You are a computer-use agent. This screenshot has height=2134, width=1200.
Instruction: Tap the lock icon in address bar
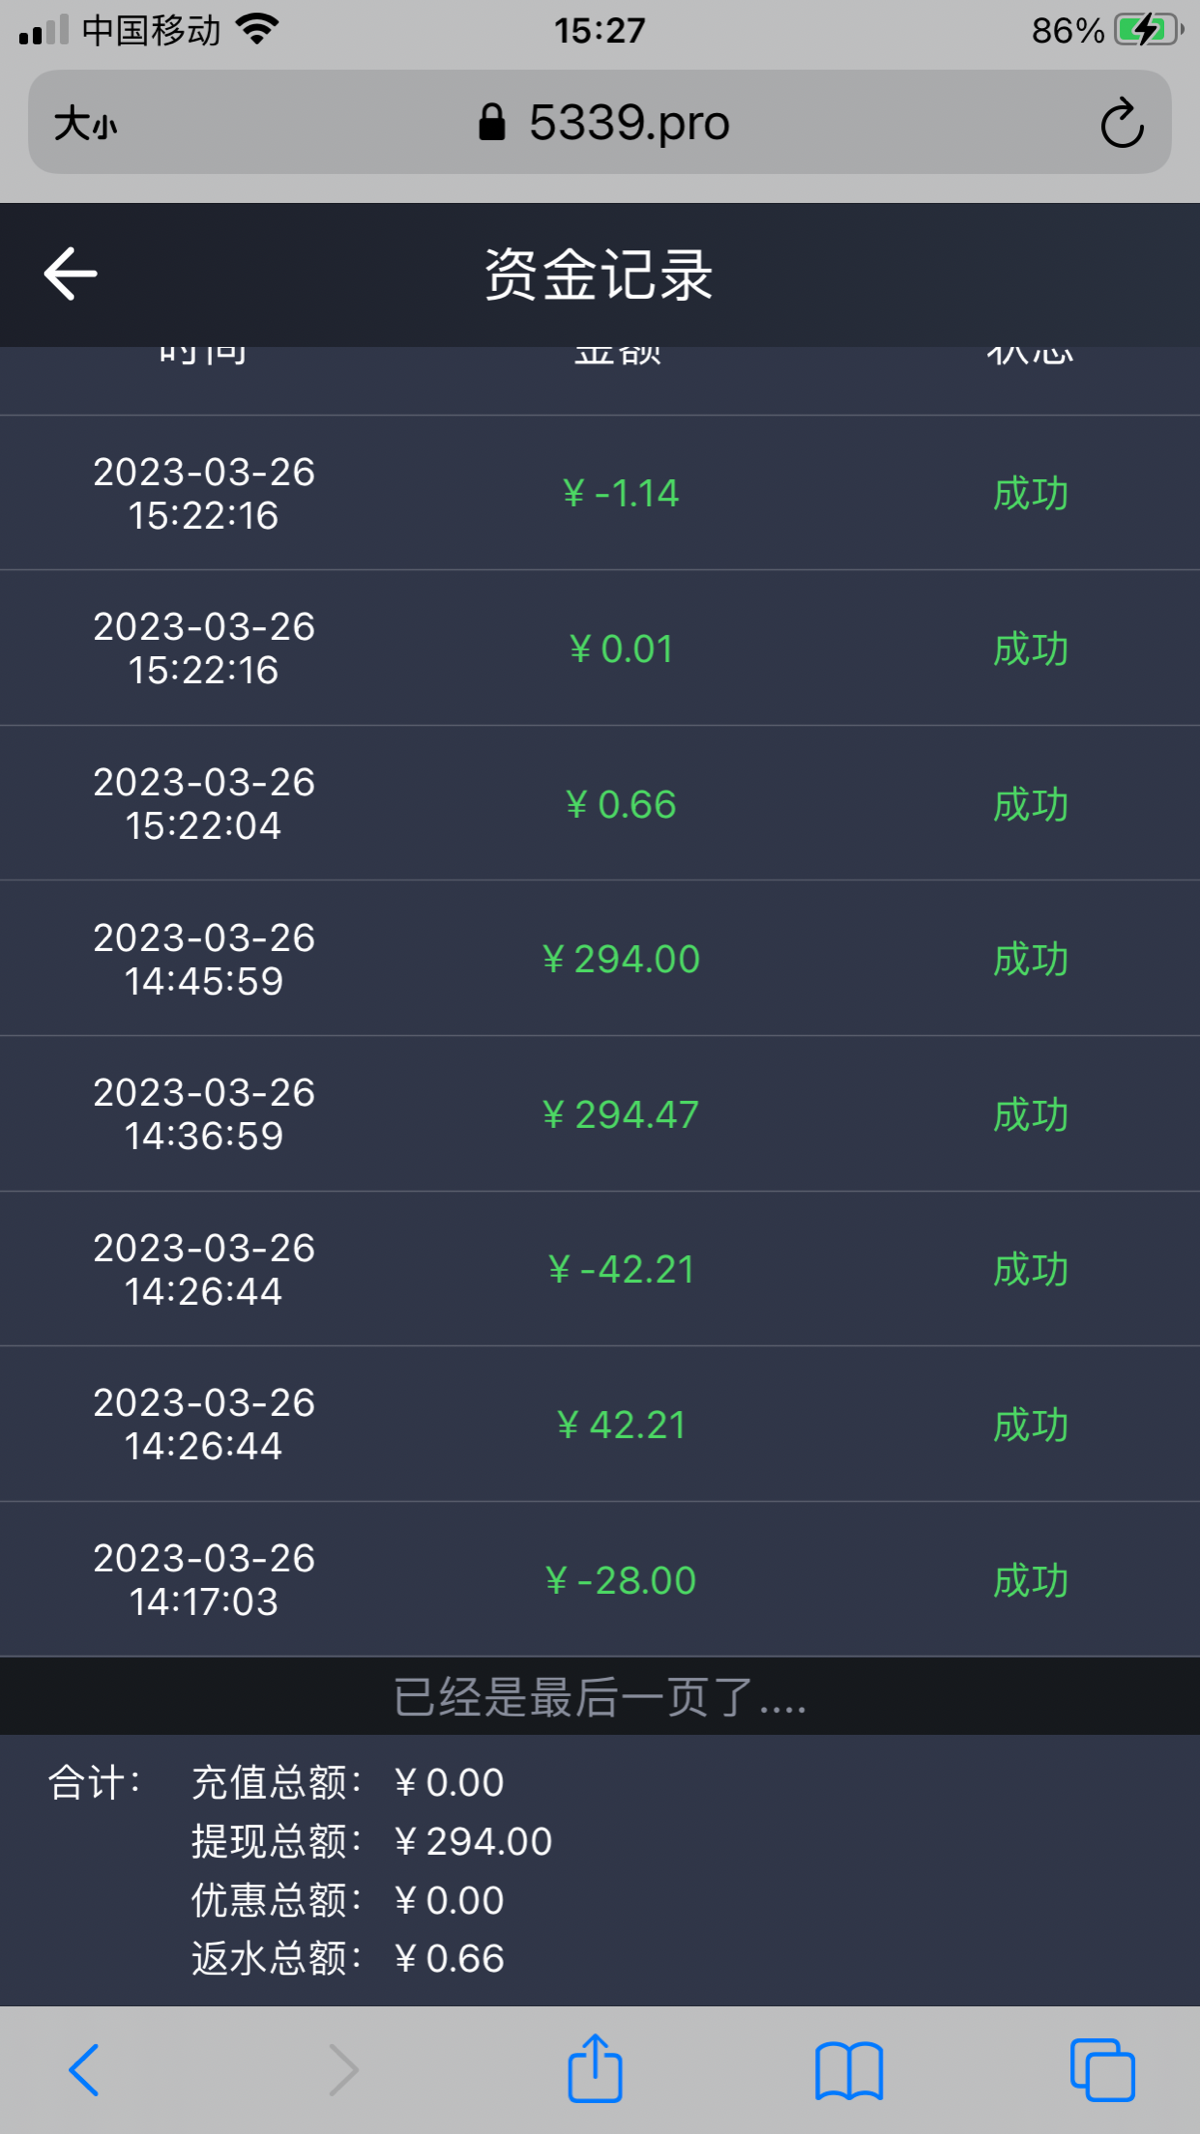coord(491,123)
